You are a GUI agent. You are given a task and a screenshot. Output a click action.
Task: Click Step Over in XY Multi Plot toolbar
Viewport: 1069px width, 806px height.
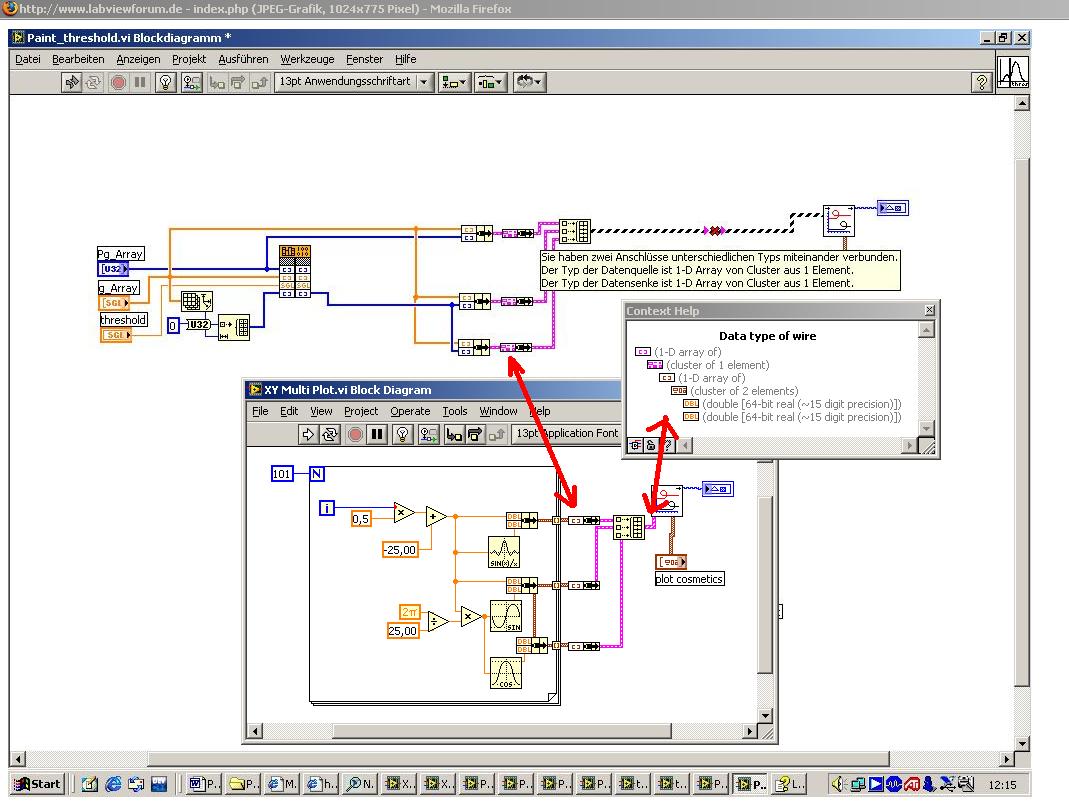[x=475, y=434]
